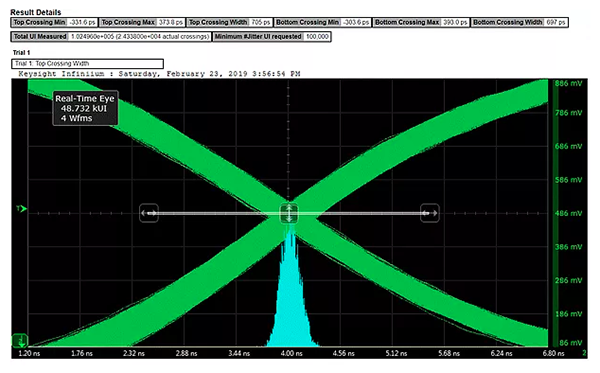Click the 486 mV vertical scale label
This screenshot has height=373, width=600.
point(568,213)
